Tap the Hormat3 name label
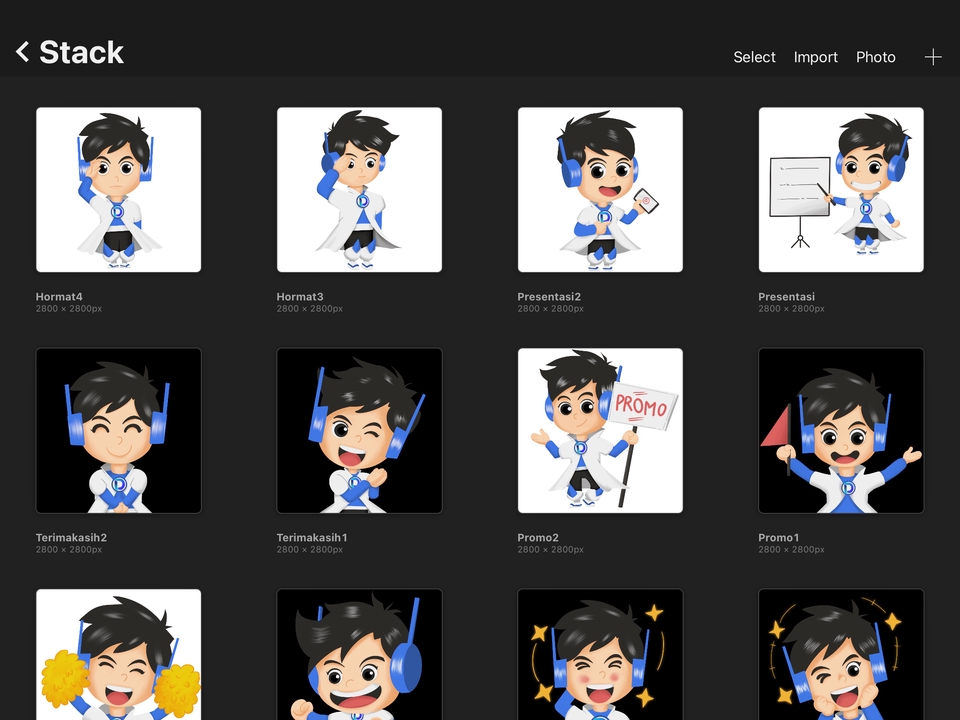 [x=300, y=296]
